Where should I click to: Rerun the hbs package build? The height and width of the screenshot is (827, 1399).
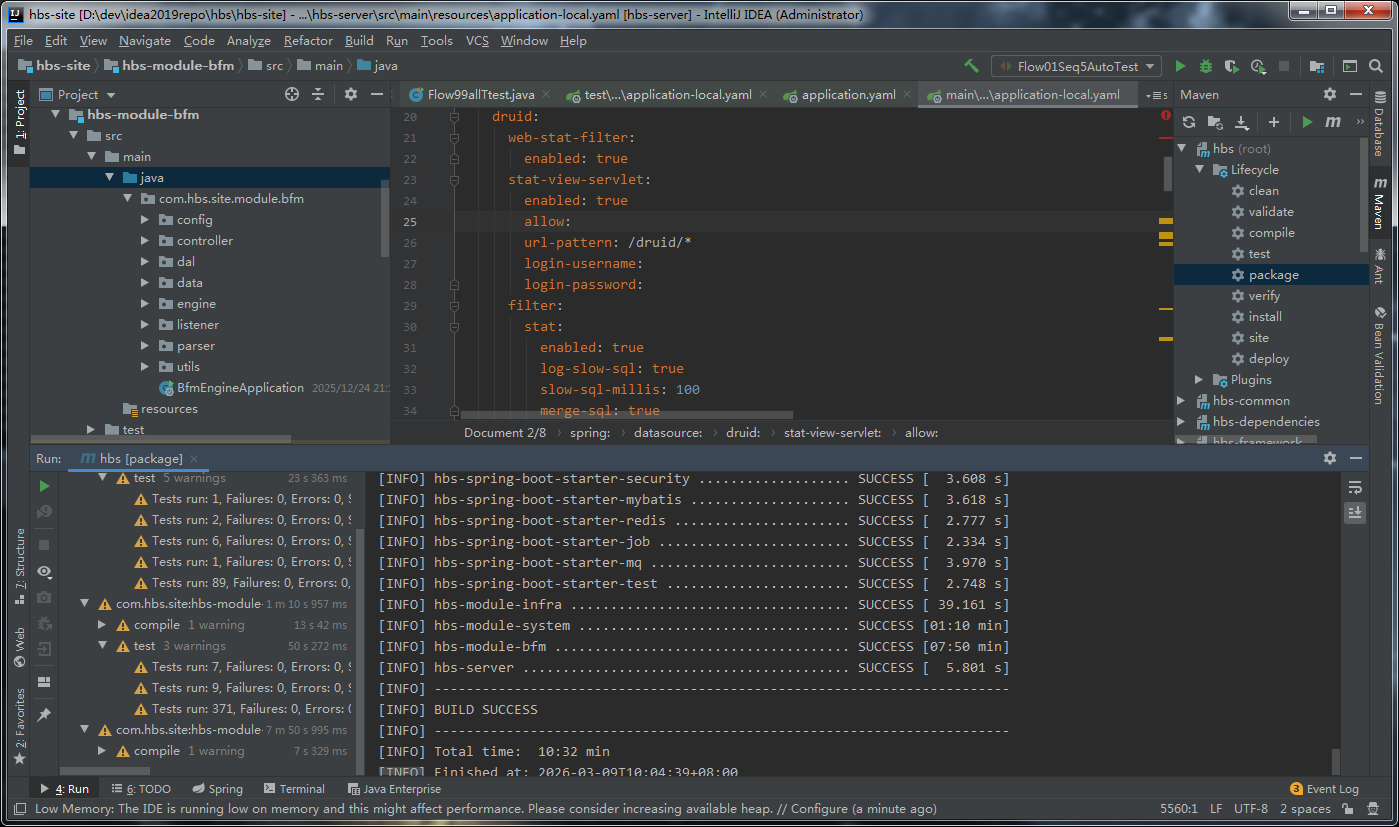[44, 486]
